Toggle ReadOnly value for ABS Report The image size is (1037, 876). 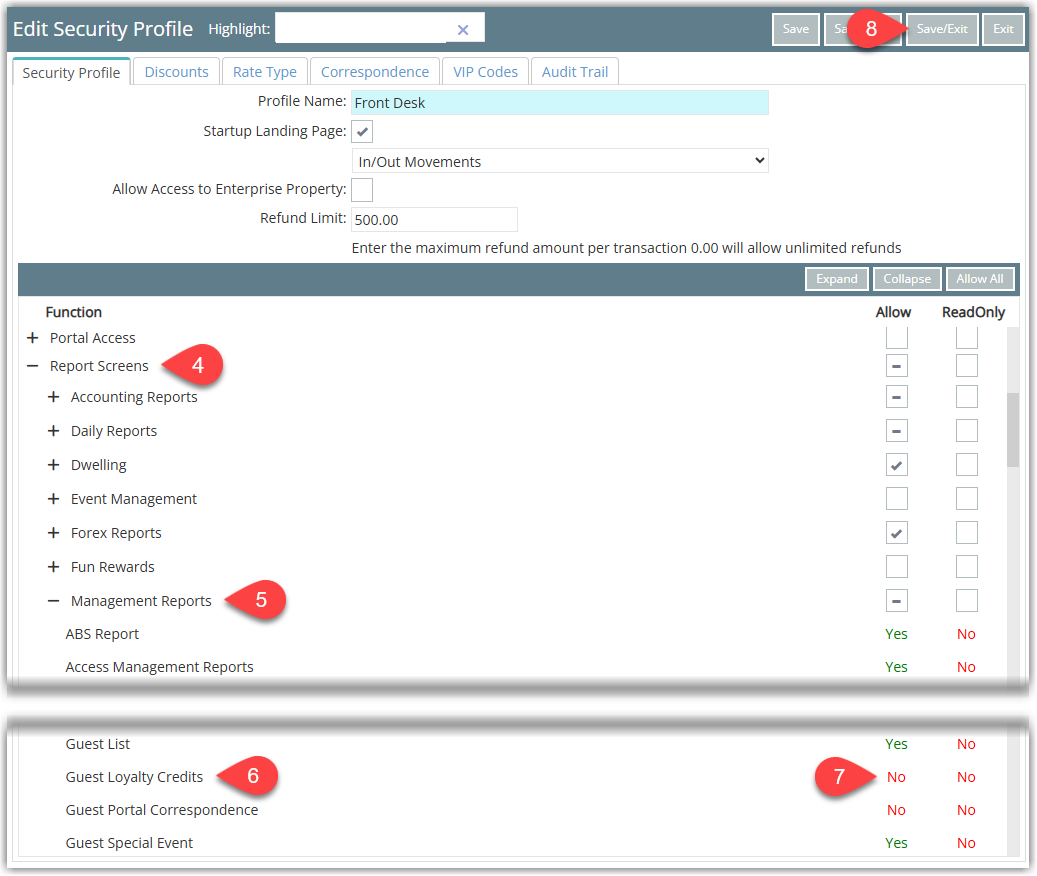coord(966,634)
